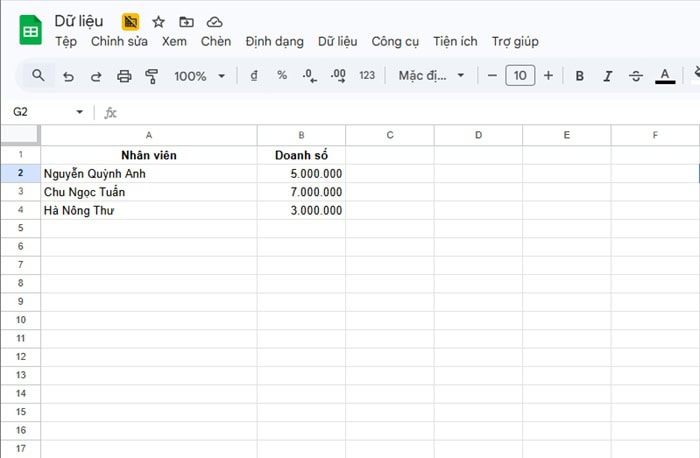Open the Chèn menu

tap(215, 41)
